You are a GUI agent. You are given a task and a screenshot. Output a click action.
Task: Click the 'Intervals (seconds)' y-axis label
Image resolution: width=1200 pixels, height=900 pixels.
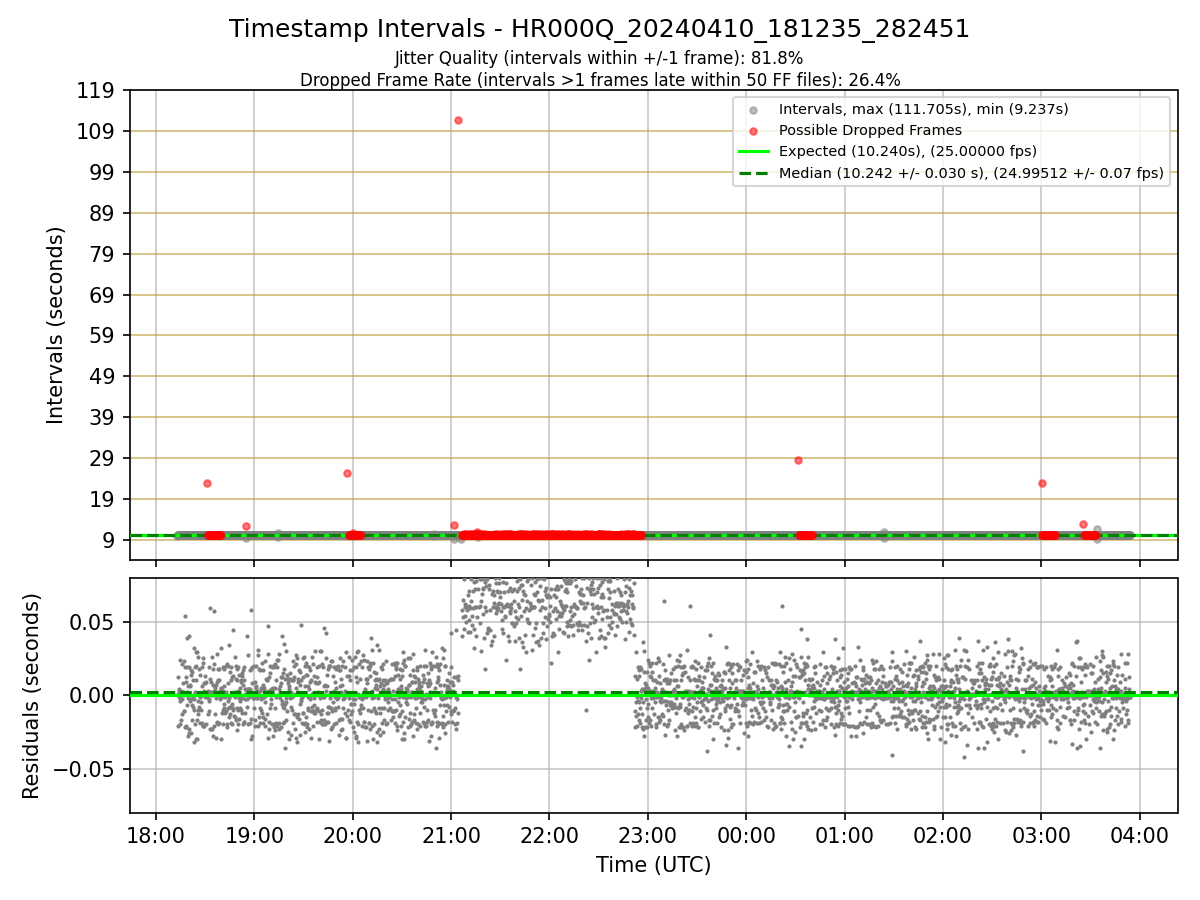(x=56, y=325)
